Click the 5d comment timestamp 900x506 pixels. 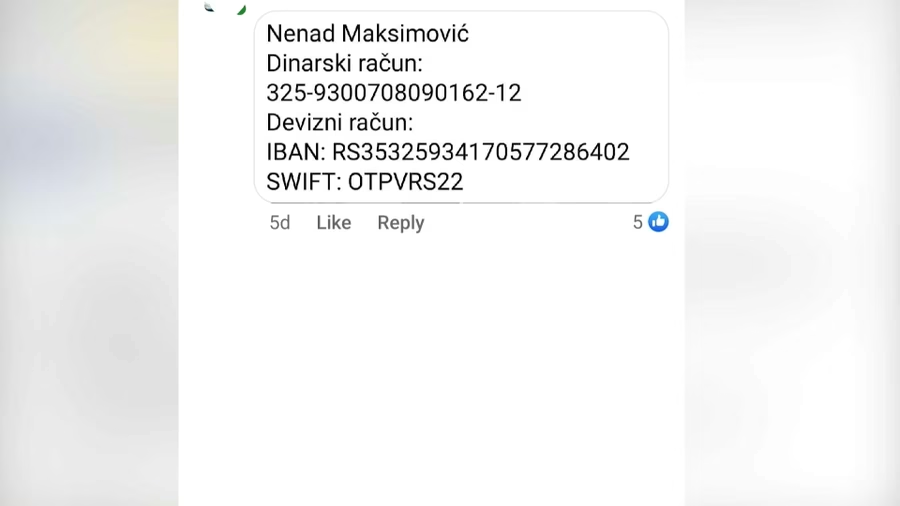(x=279, y=223)
